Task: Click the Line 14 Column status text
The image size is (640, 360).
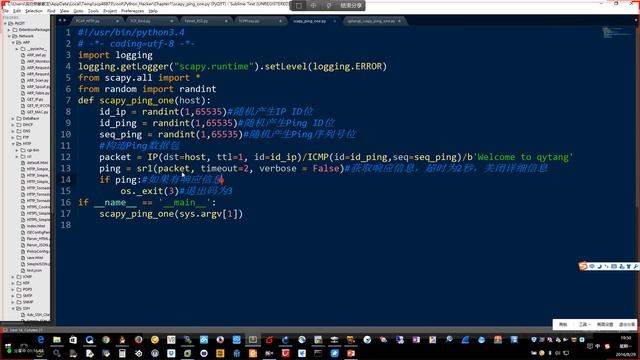Action: click(x=26, y=330)
